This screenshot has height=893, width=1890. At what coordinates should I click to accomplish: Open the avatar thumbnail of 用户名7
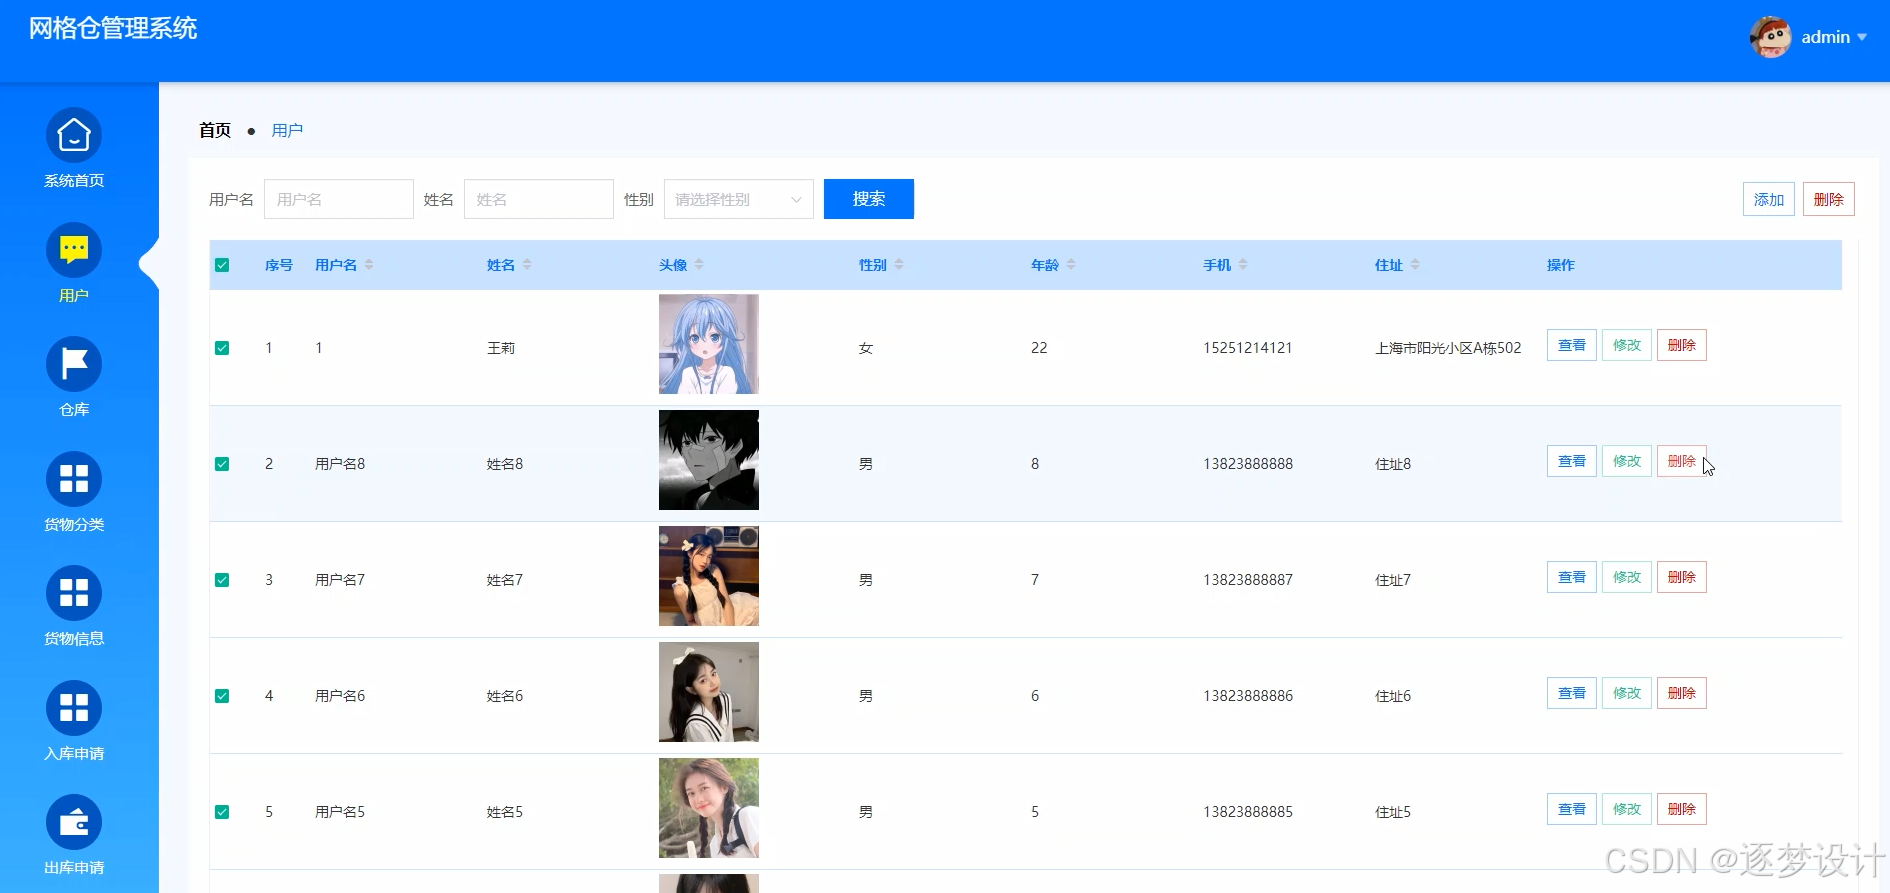709,576
